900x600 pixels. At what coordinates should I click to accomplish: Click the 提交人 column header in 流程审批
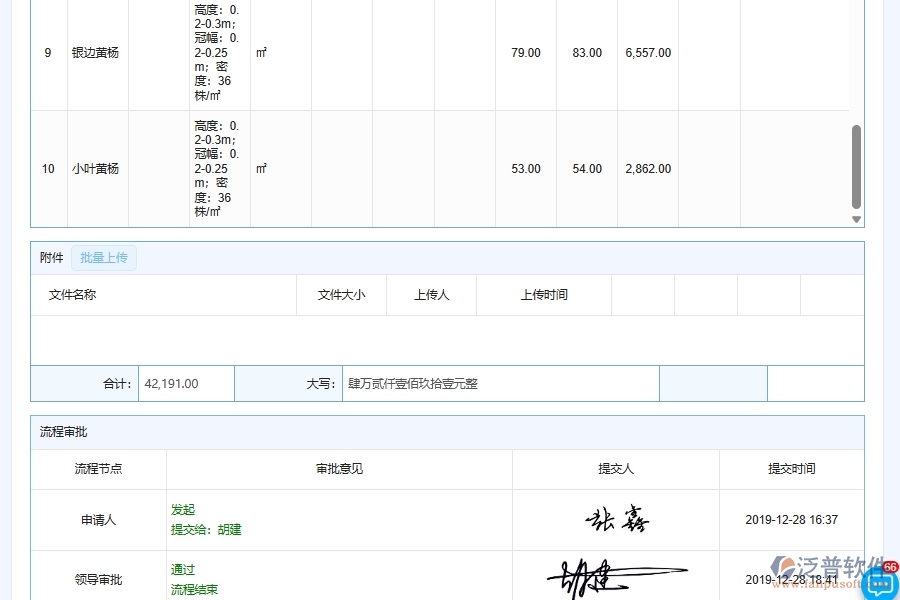(x=614, y=469)
